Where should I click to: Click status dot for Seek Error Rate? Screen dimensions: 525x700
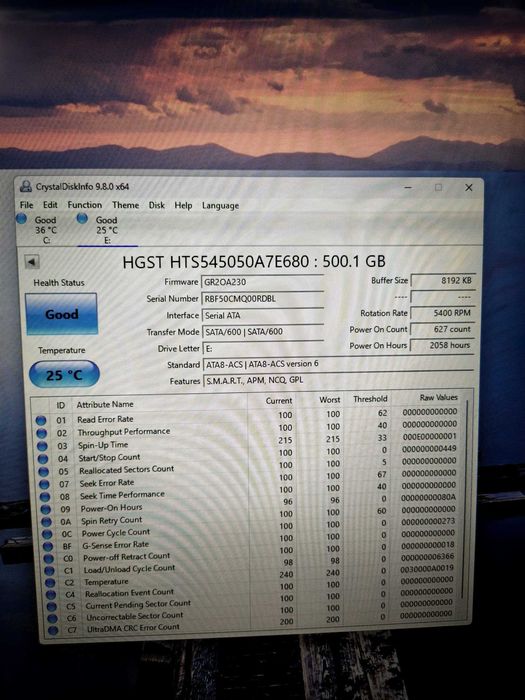point(44,484)
